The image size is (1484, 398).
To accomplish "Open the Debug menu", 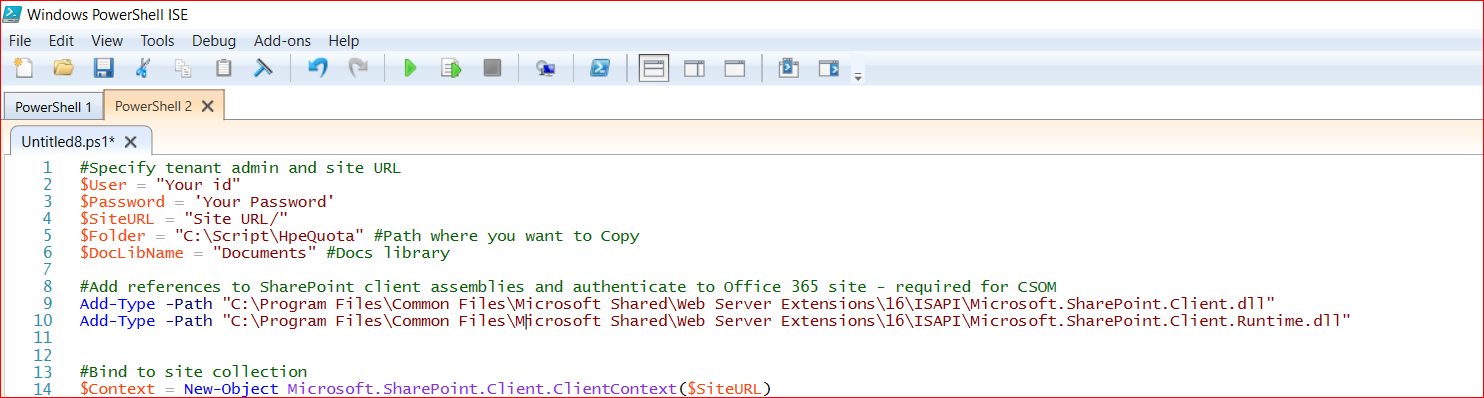I will (214, 41).
